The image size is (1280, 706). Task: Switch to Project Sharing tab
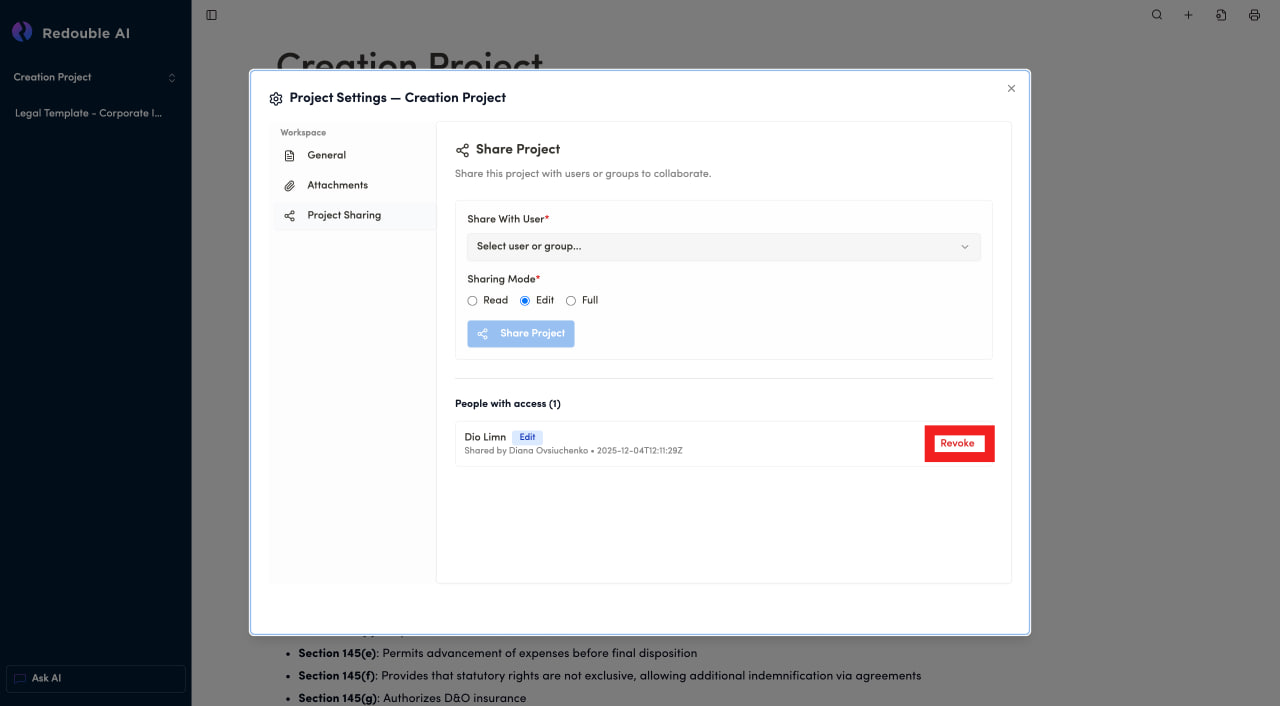(343, 216)
